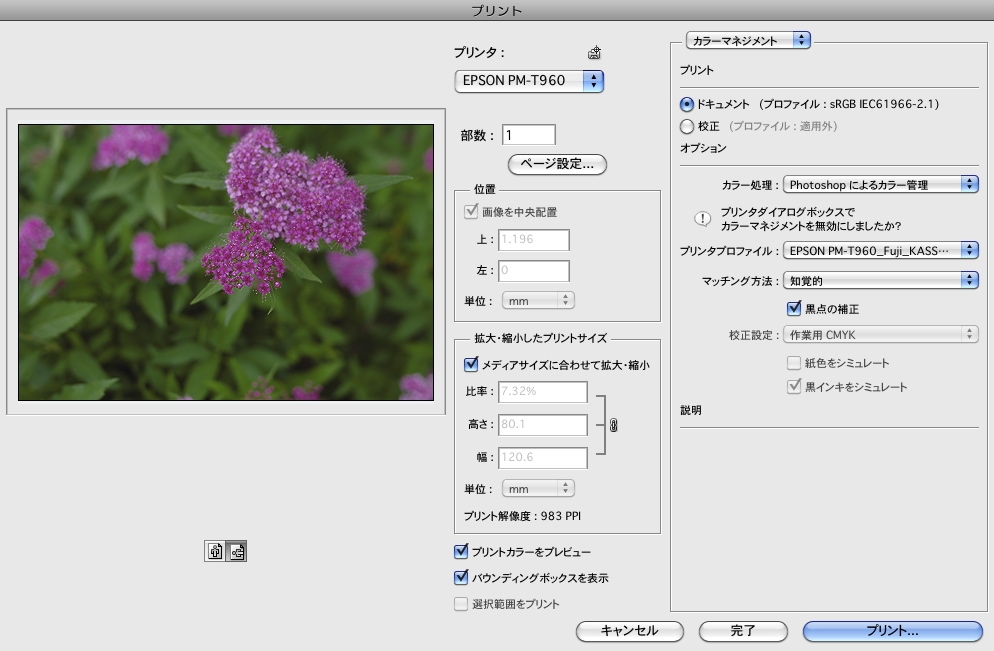994x651 pixels.
Task: Click the 完了 button
Action: click(x=743, y=631)
